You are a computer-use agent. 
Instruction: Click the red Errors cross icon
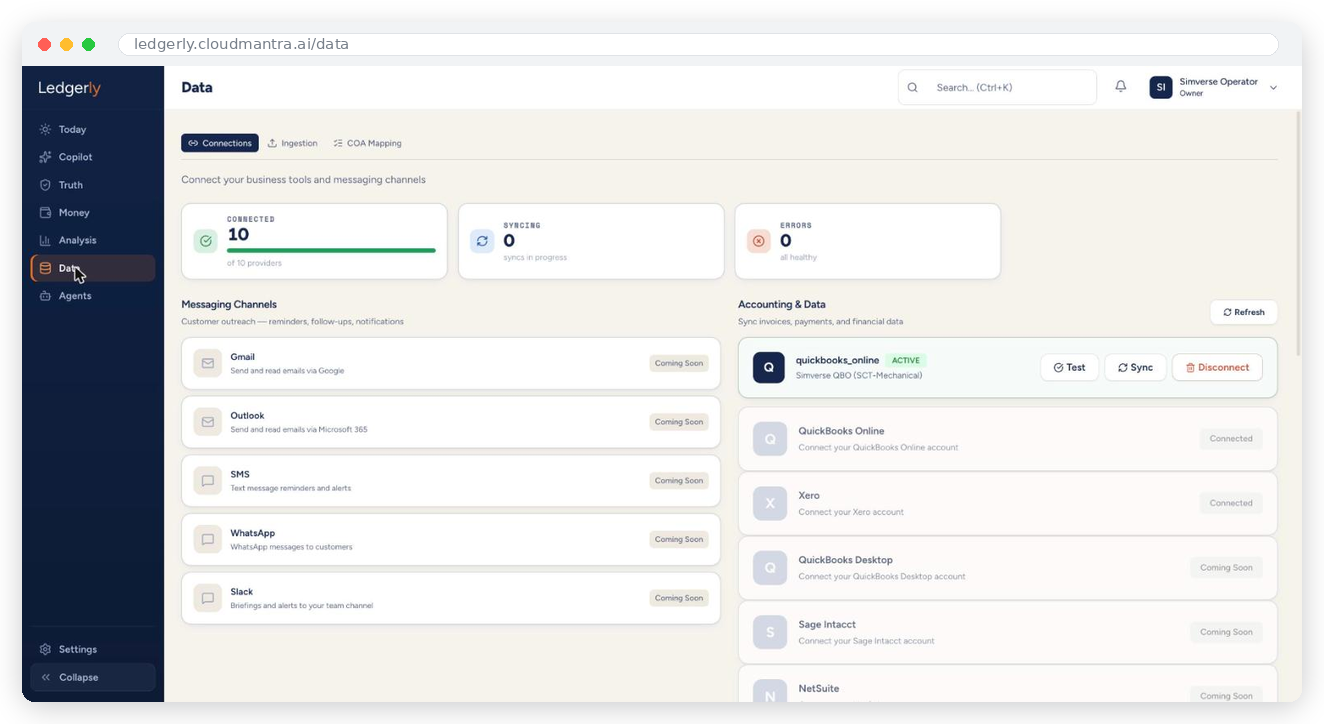[x=759, y=241]
